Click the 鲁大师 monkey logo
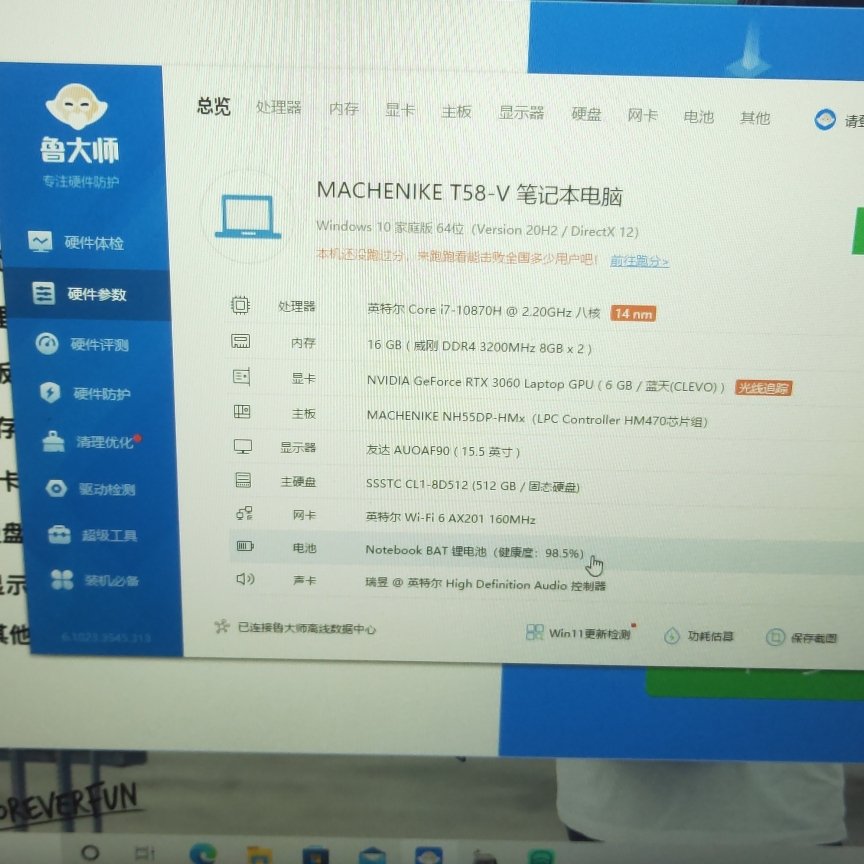Image resolution: width=864 pixels, height=864 pixels. [77, 106]
